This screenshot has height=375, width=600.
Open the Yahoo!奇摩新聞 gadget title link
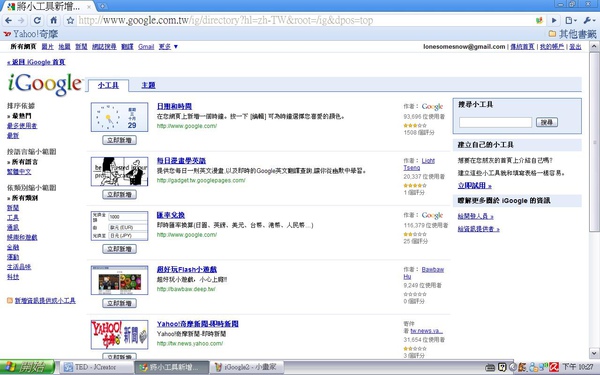pyautogui.click(x=197, y=324)
